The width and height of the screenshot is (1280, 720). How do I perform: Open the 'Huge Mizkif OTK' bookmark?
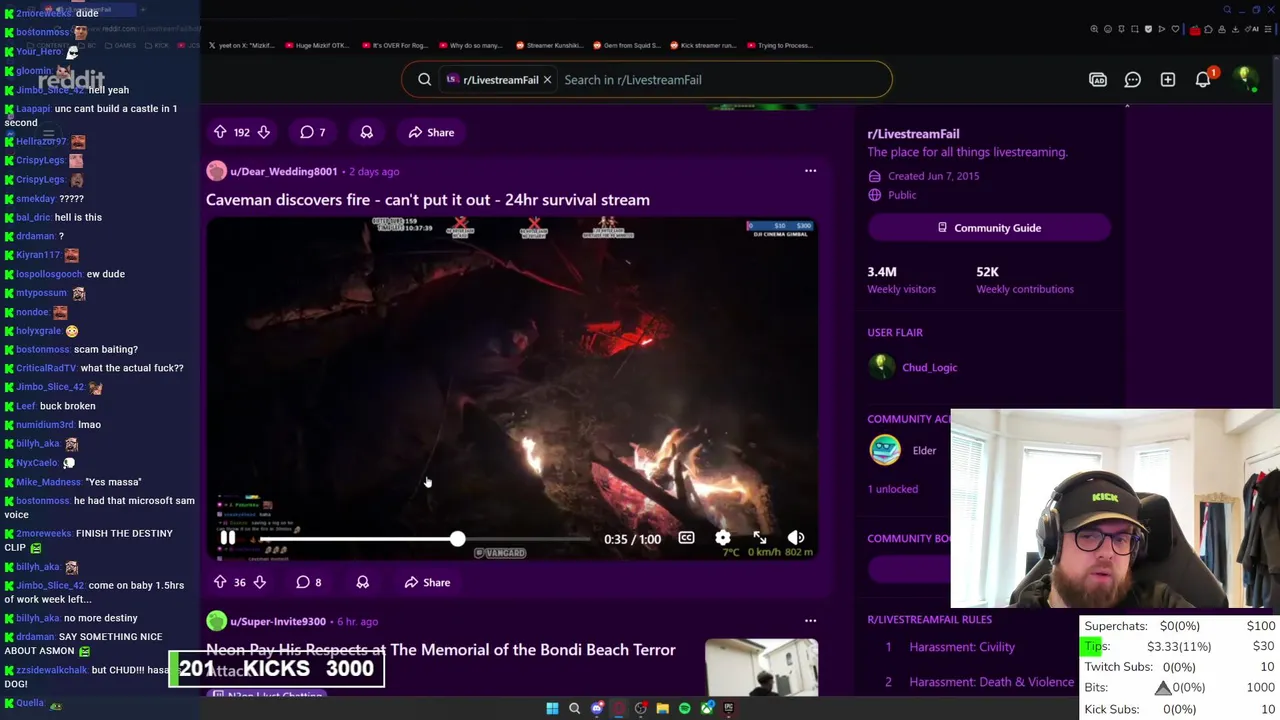(x=318, y=45)
